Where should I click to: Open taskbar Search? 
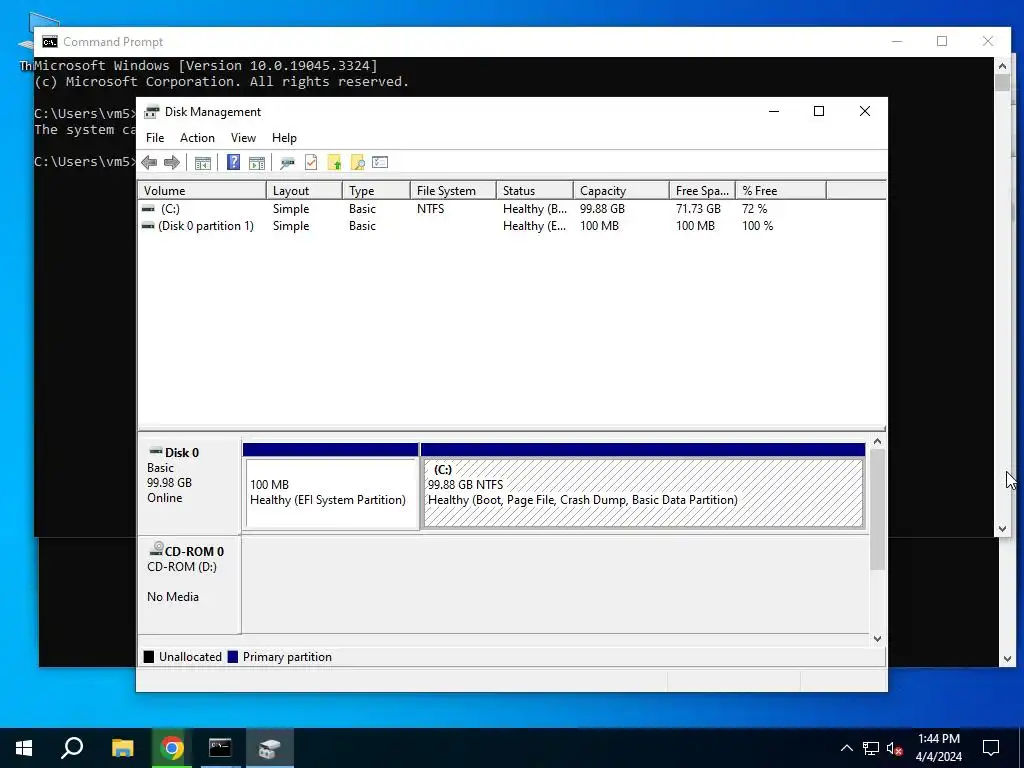72,748
